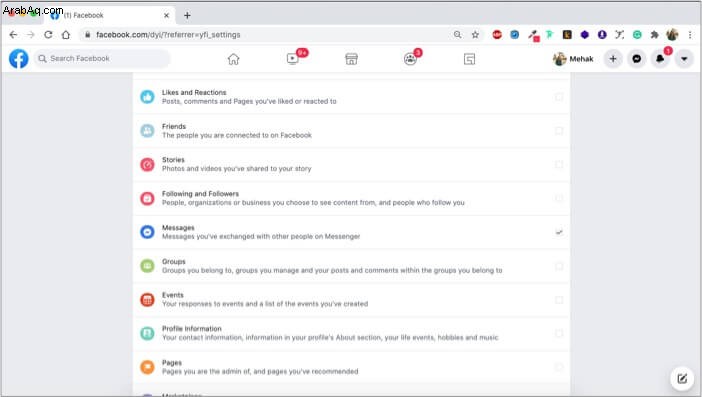
Task: Open the Messenger icon in header
Action: [x=637, y=59]
